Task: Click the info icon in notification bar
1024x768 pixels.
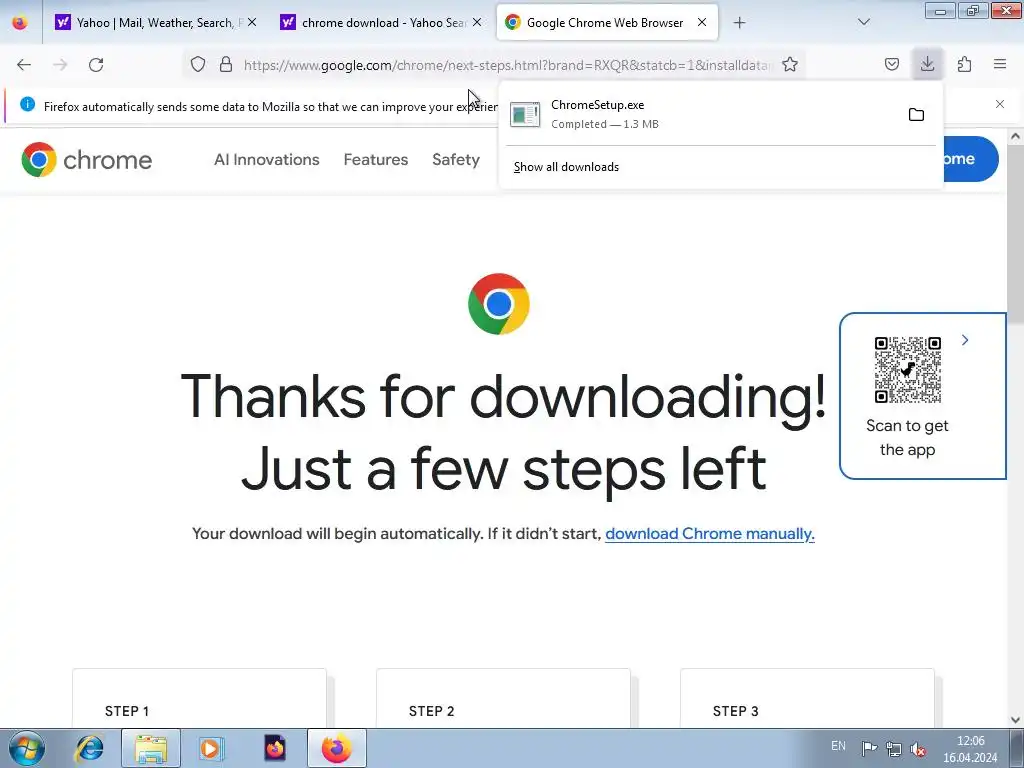Action: click(x=27, y=104)
